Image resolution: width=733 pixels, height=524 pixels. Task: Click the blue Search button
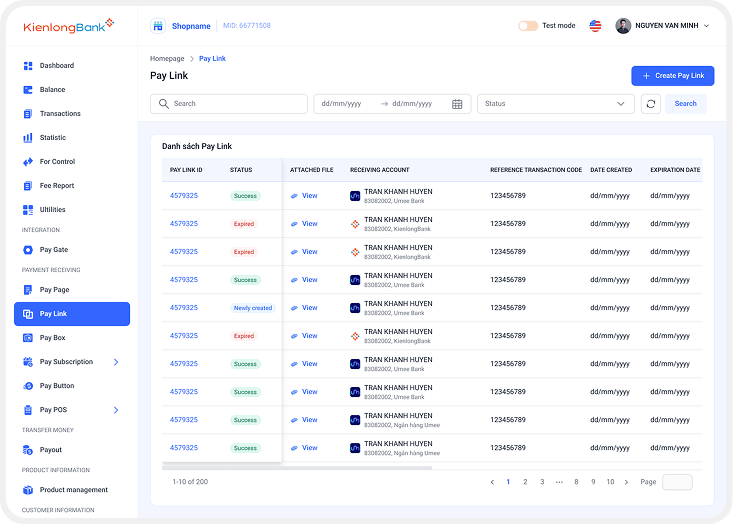(x=685, y=104)
